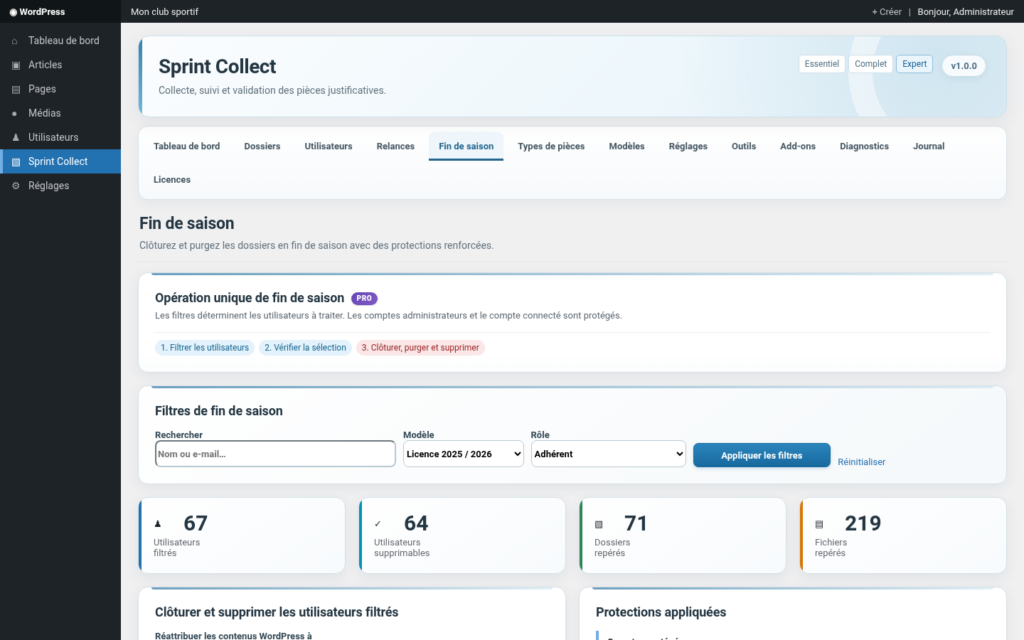Viewport: 1024px width, 640px height.
Task: Open Articles in sidebar menu
Action: 60,65
